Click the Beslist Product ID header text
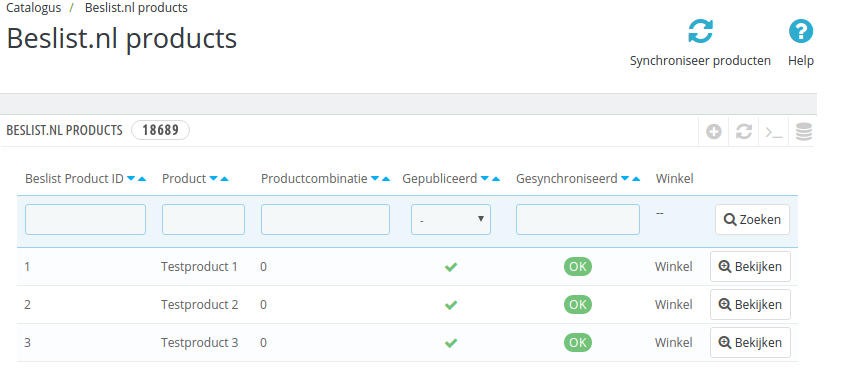 75,179
